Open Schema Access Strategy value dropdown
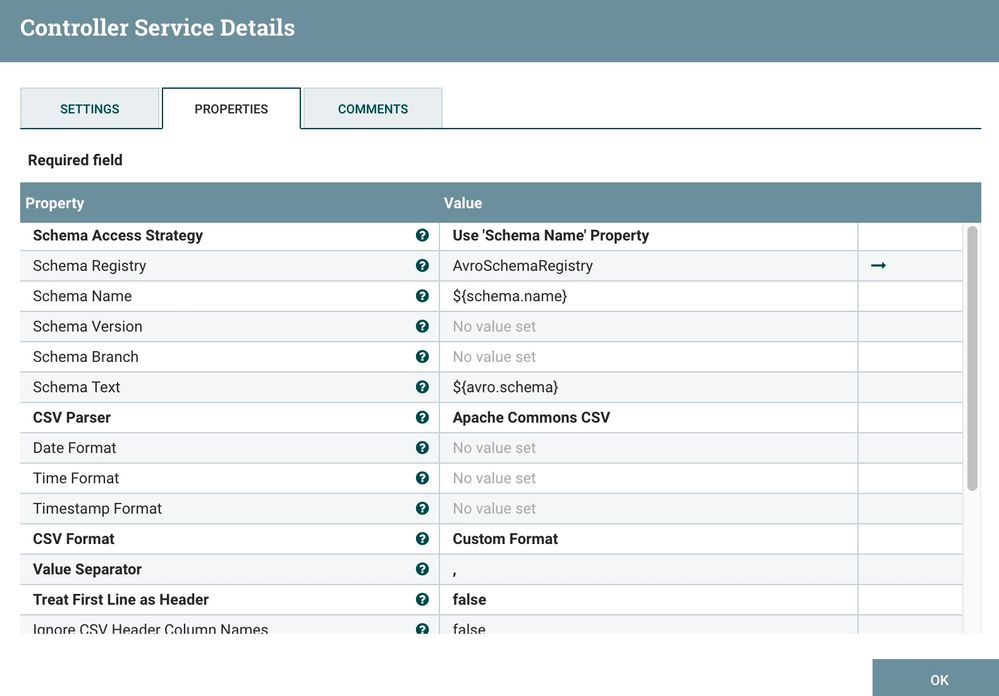The image size is (999, 696). [648, 236]
